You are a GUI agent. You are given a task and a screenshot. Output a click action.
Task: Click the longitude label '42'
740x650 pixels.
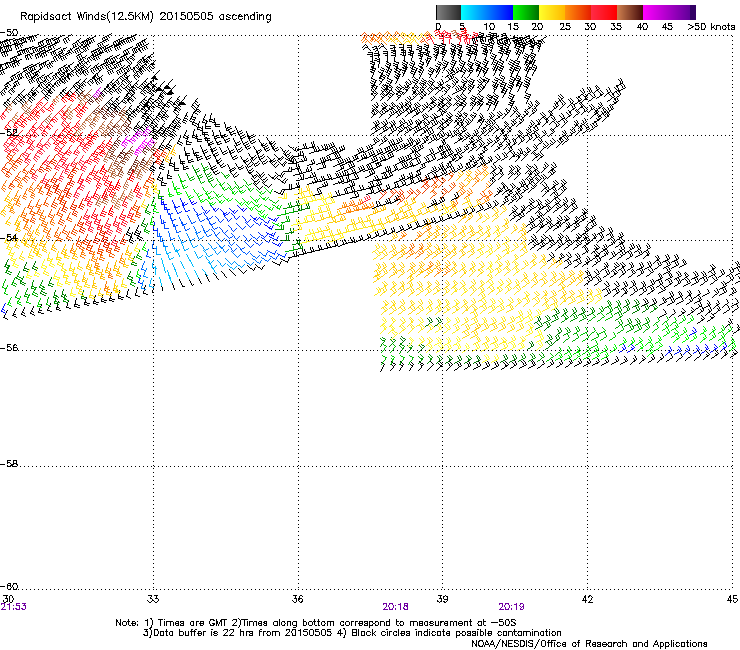coord(587,599)
